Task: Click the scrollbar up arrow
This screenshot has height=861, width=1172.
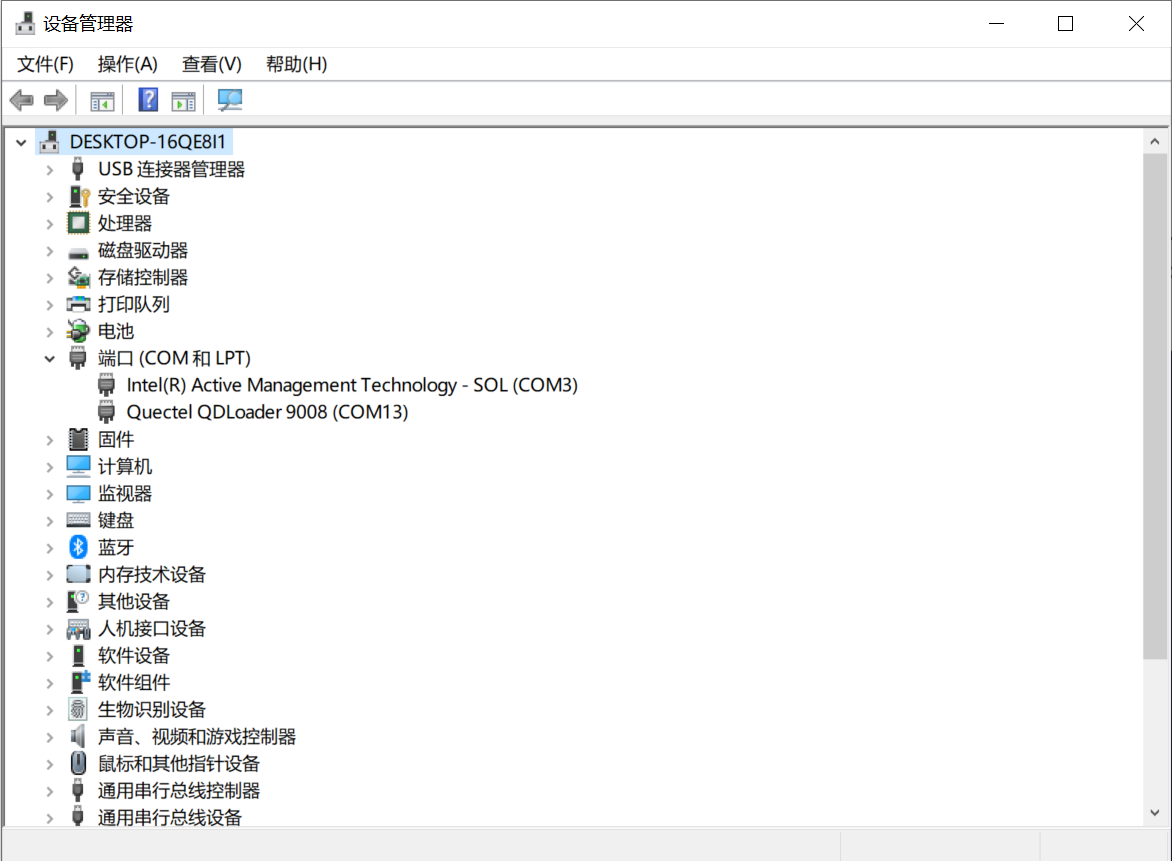Action: [1155, 141]
